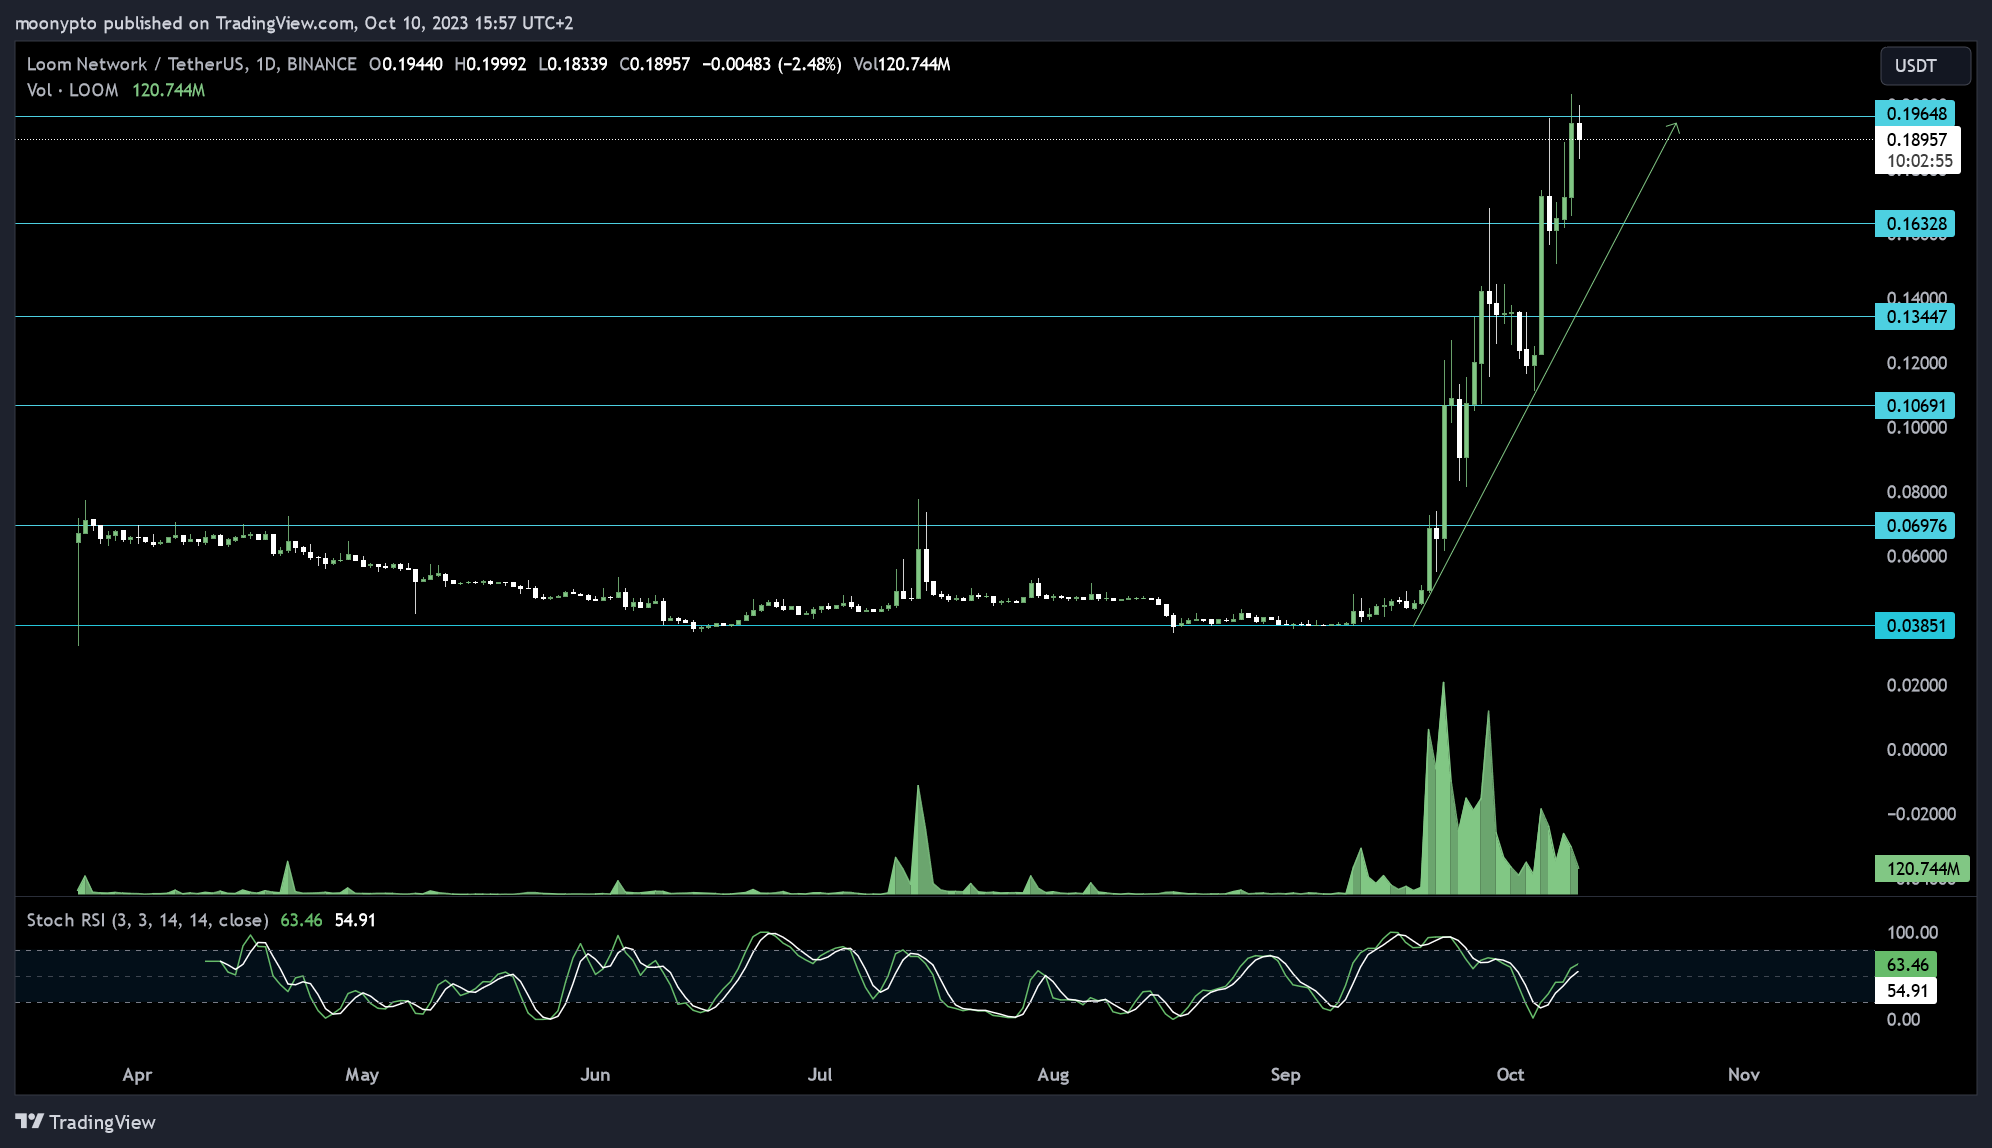Click the countdown timer 10:02:55

click(x=1919, y=161)
